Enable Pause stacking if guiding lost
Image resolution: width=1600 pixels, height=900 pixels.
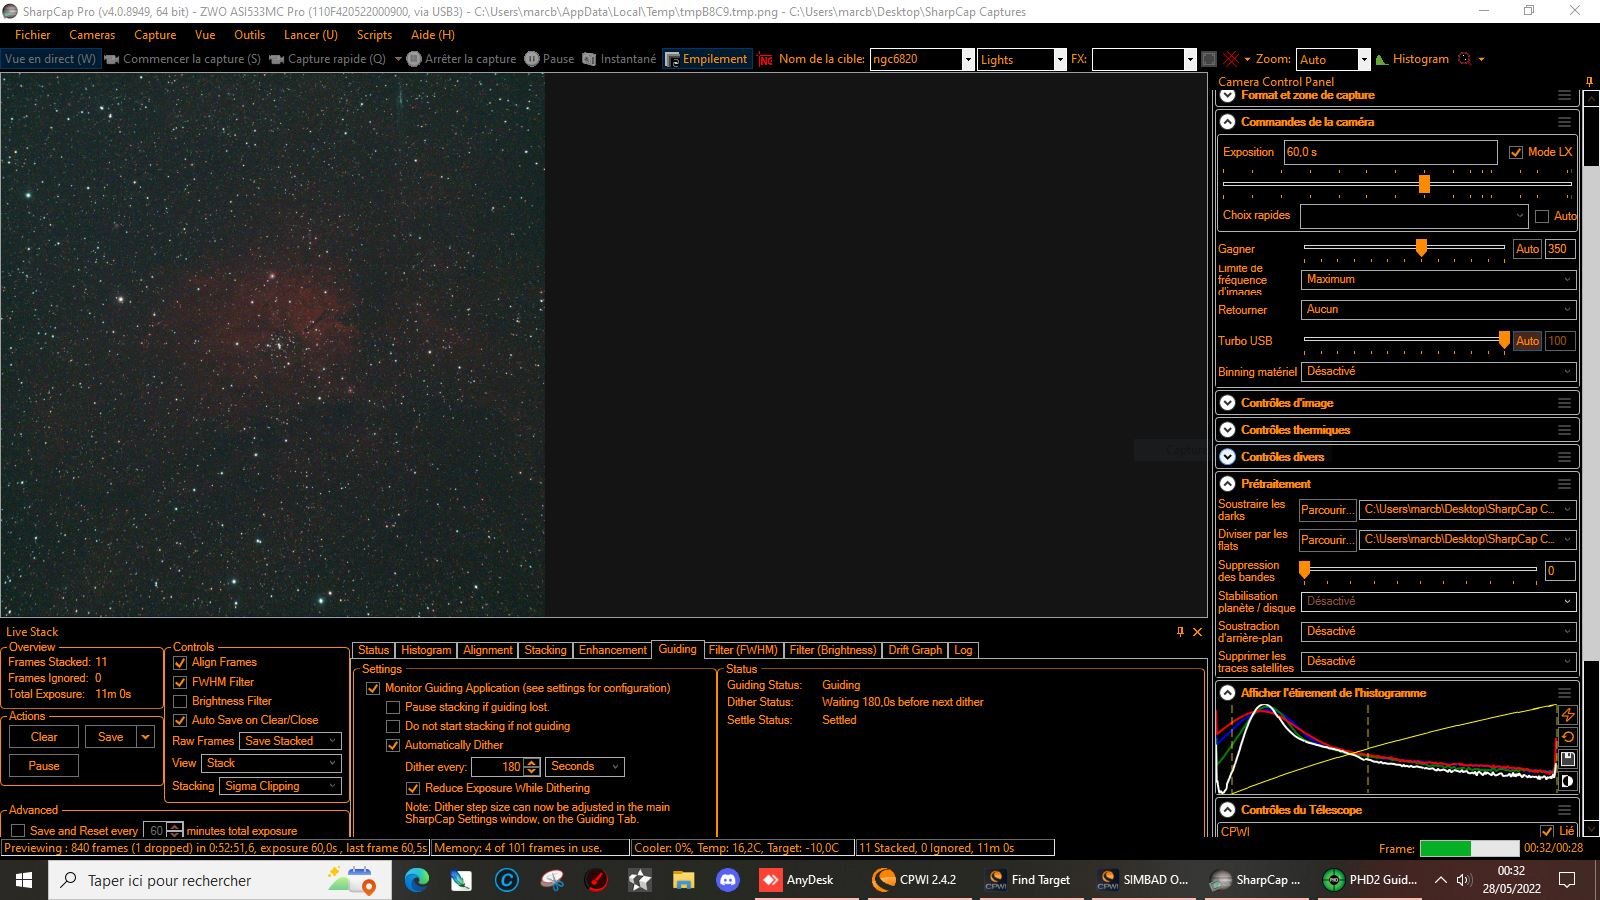pyautogui.click(x=393, y=707)
